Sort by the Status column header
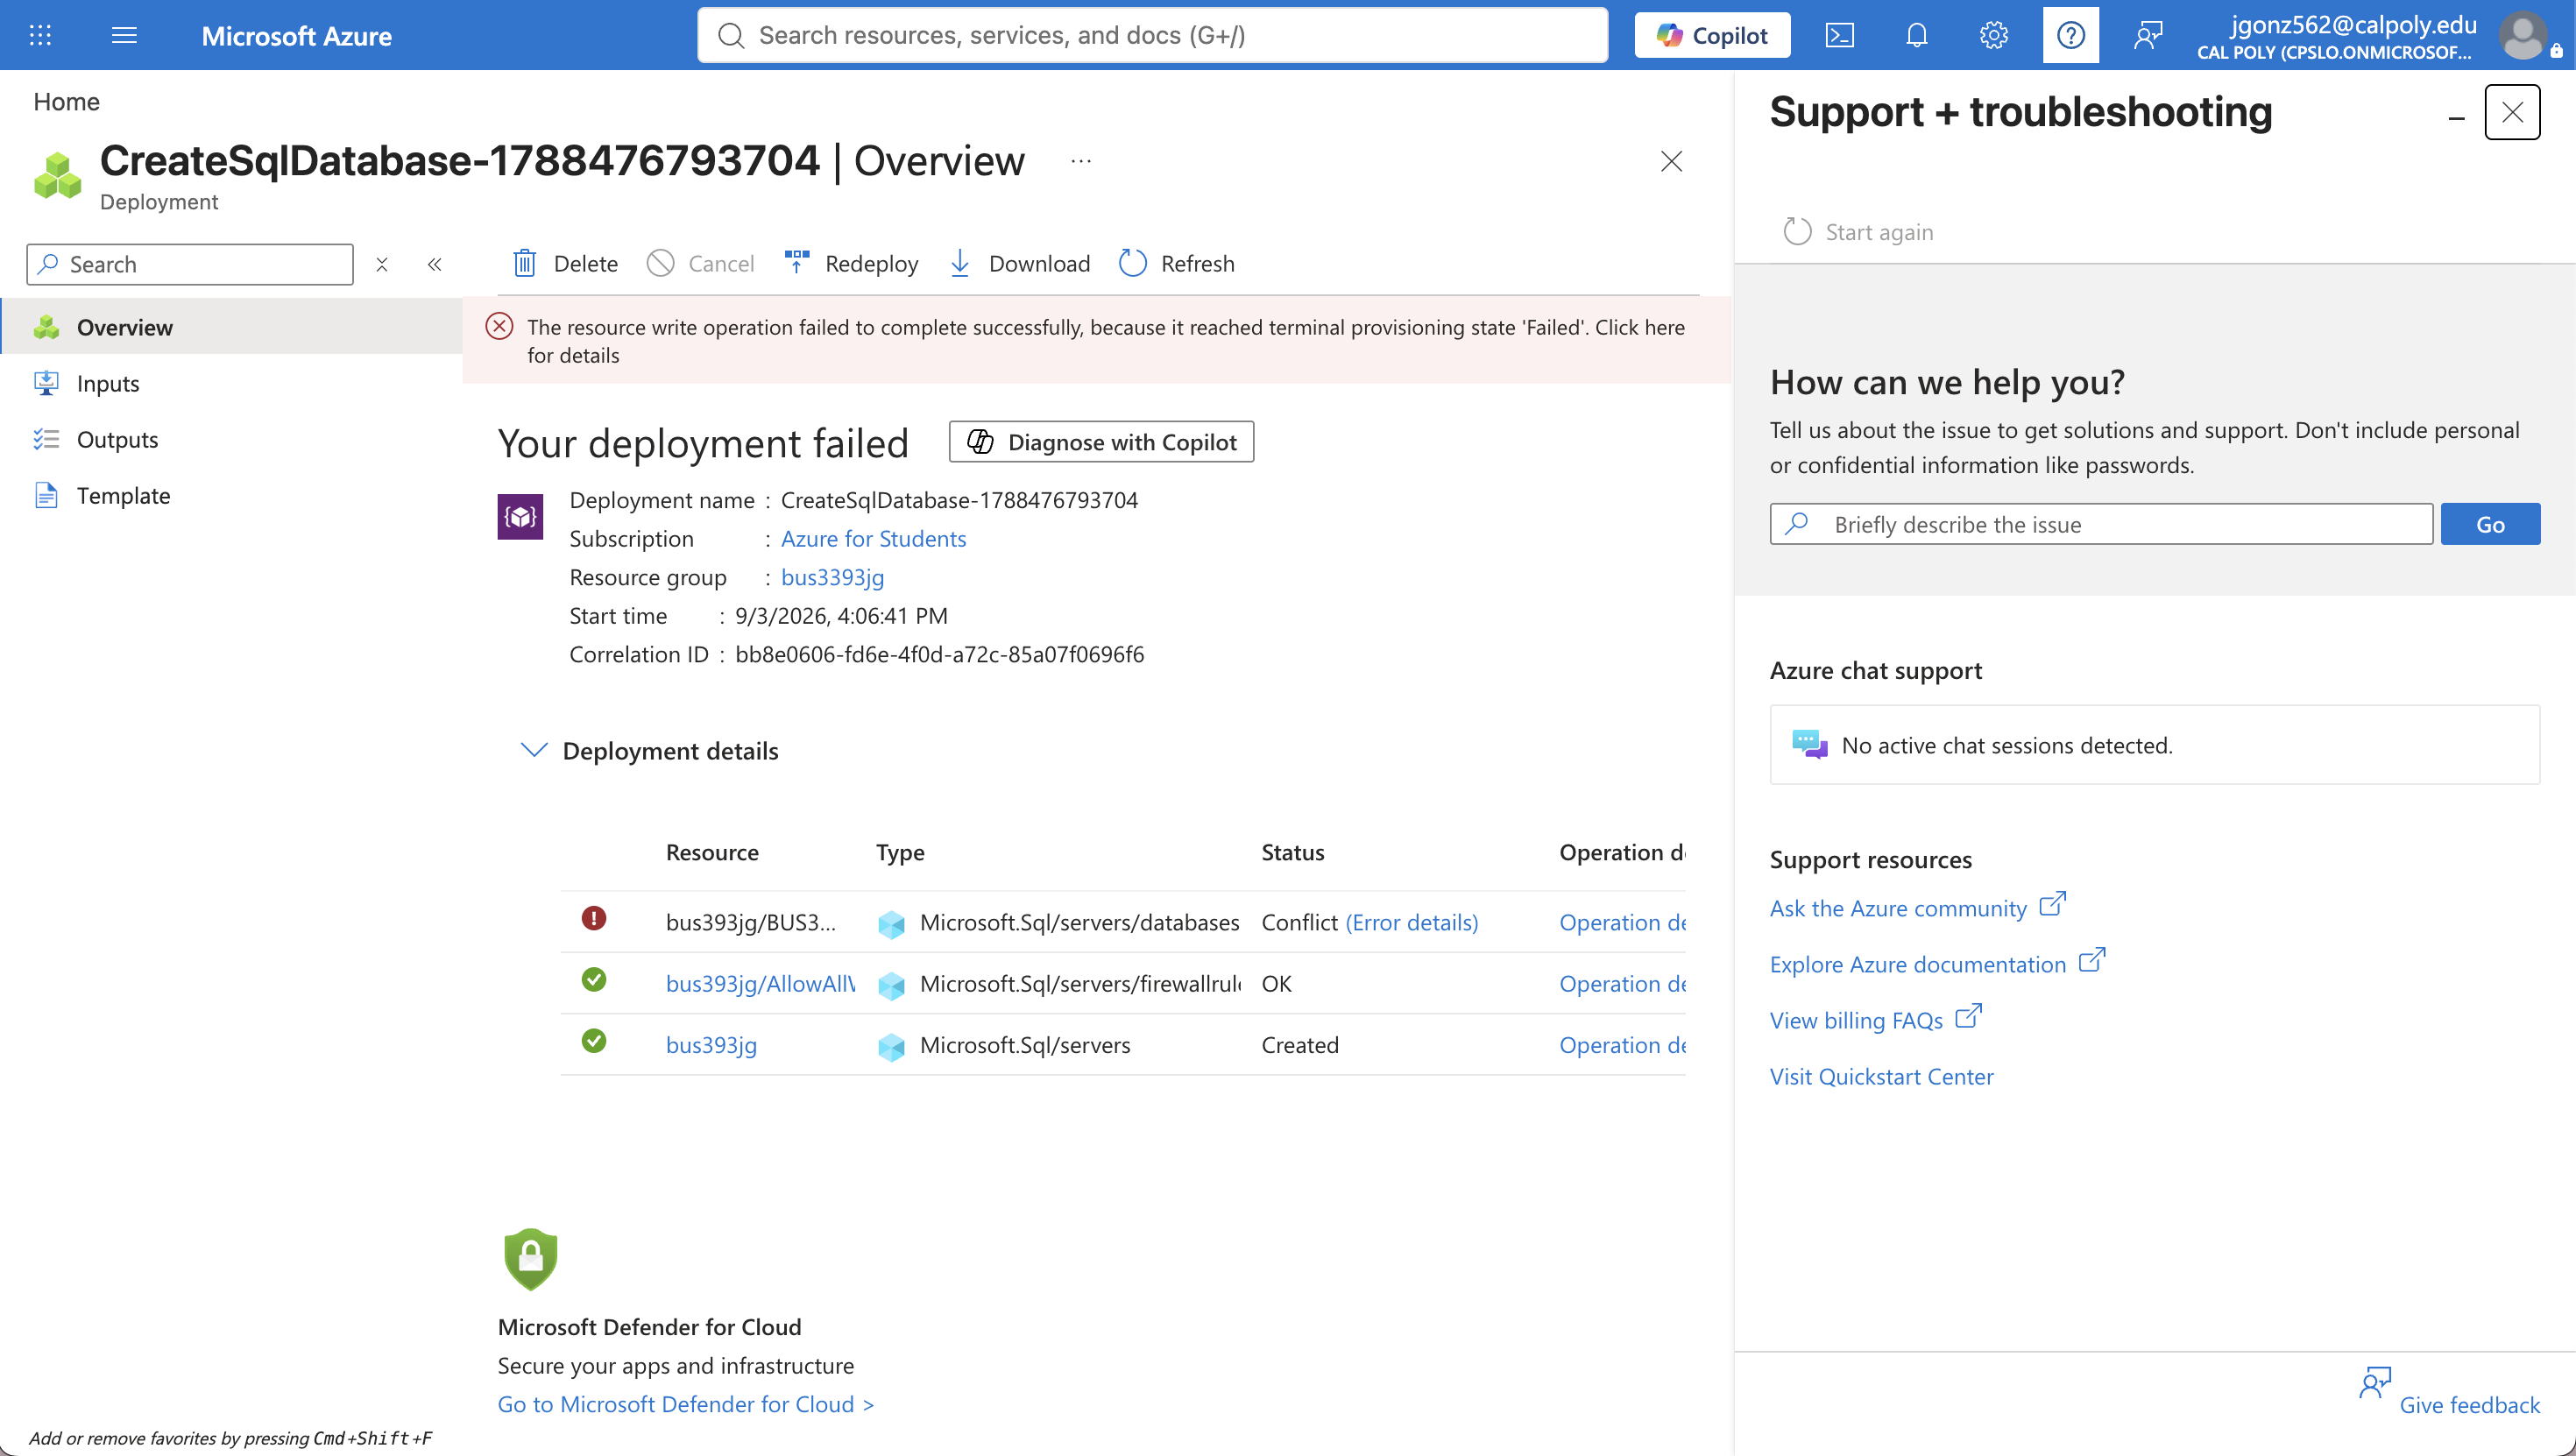 click(1293, 852)
